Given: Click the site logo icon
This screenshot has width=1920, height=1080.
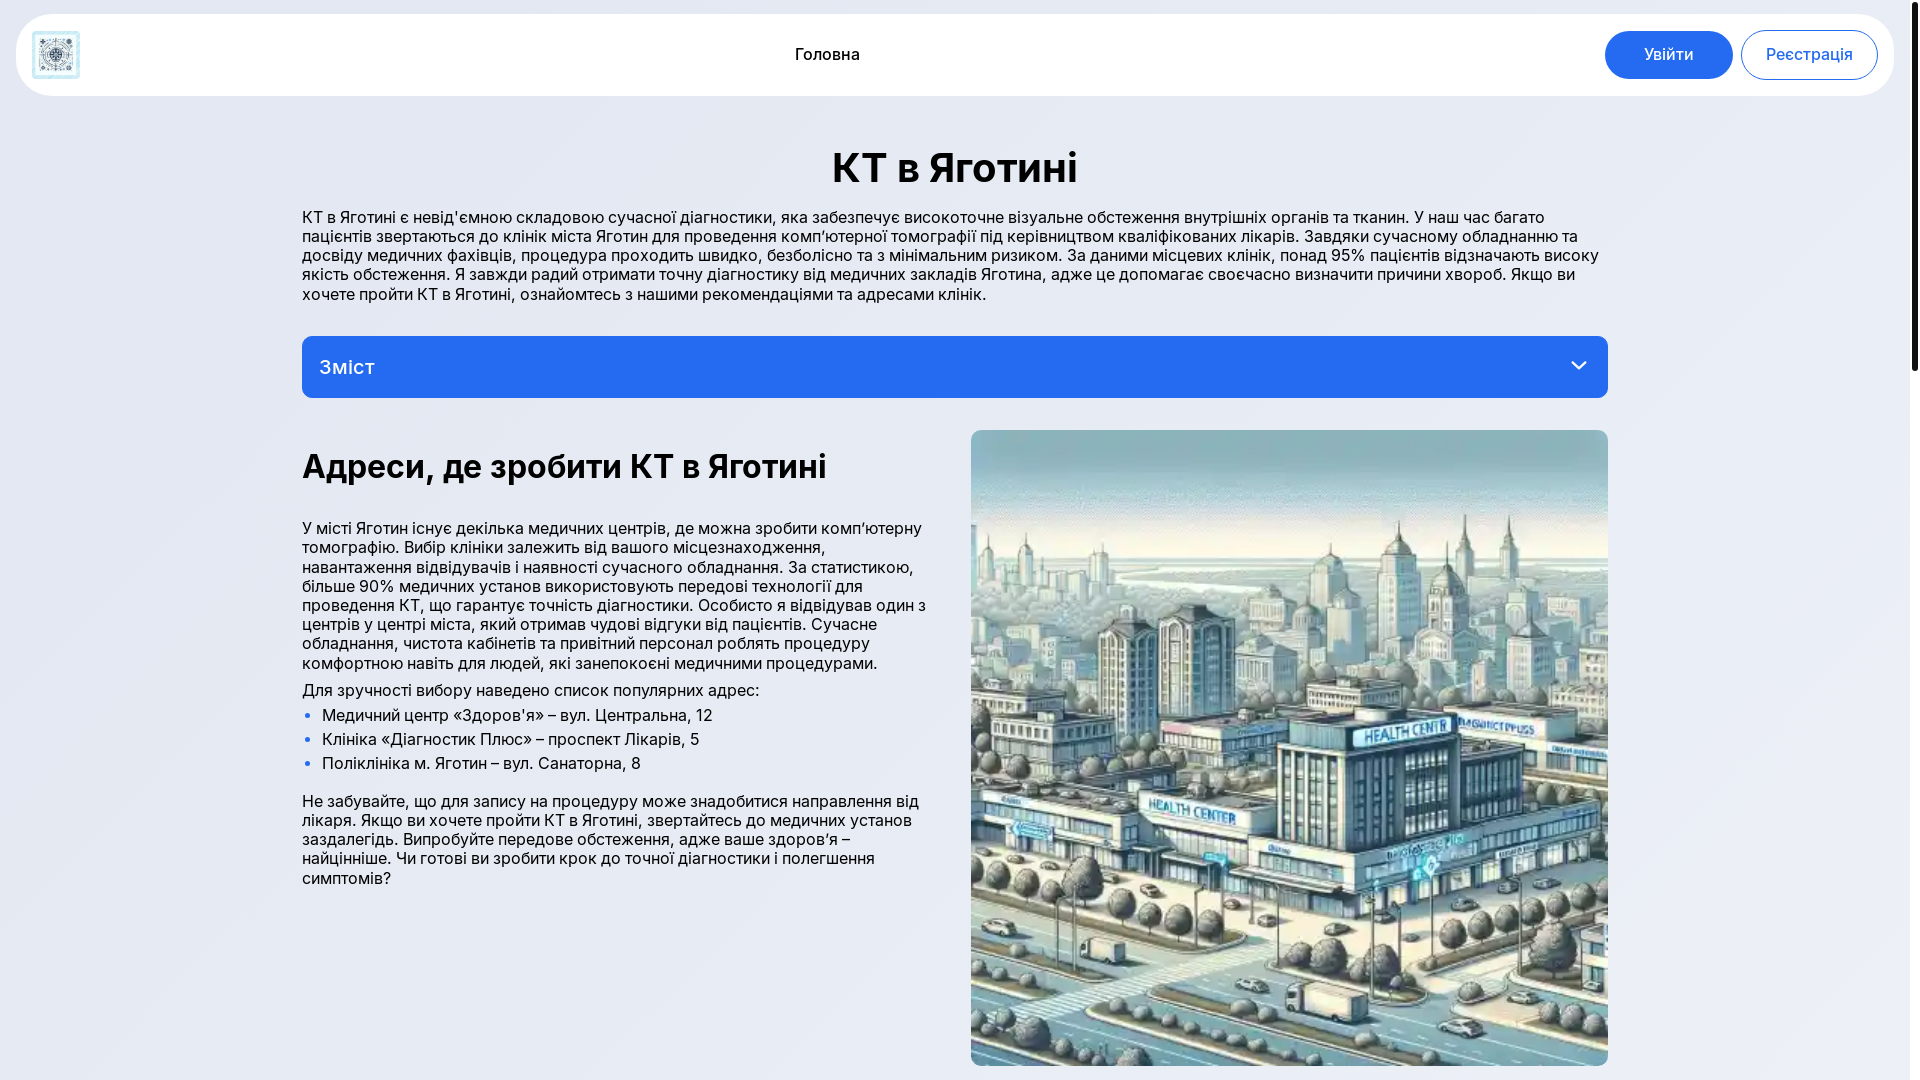Looking at the screenshot, I should [56, 55].
